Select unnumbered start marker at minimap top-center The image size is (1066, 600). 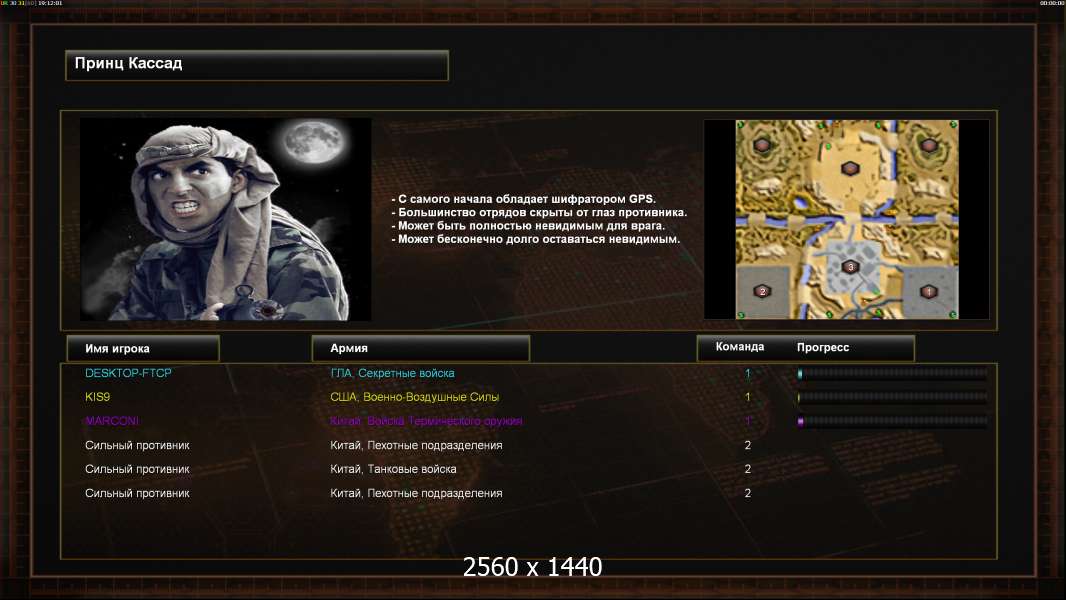click(x=850, y=168)
